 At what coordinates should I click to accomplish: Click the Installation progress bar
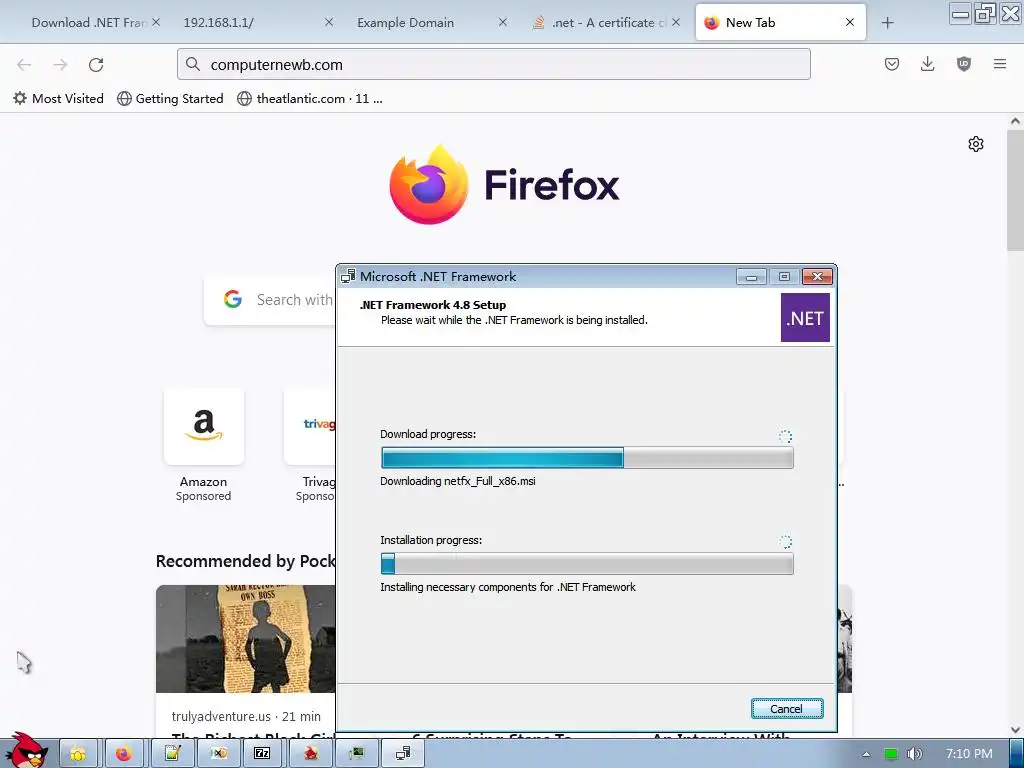coord(586,564)
